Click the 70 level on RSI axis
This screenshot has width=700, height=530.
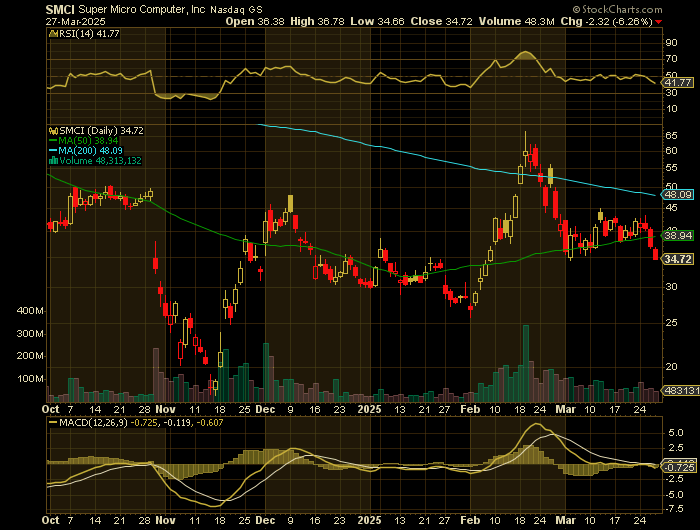(671, 58)
